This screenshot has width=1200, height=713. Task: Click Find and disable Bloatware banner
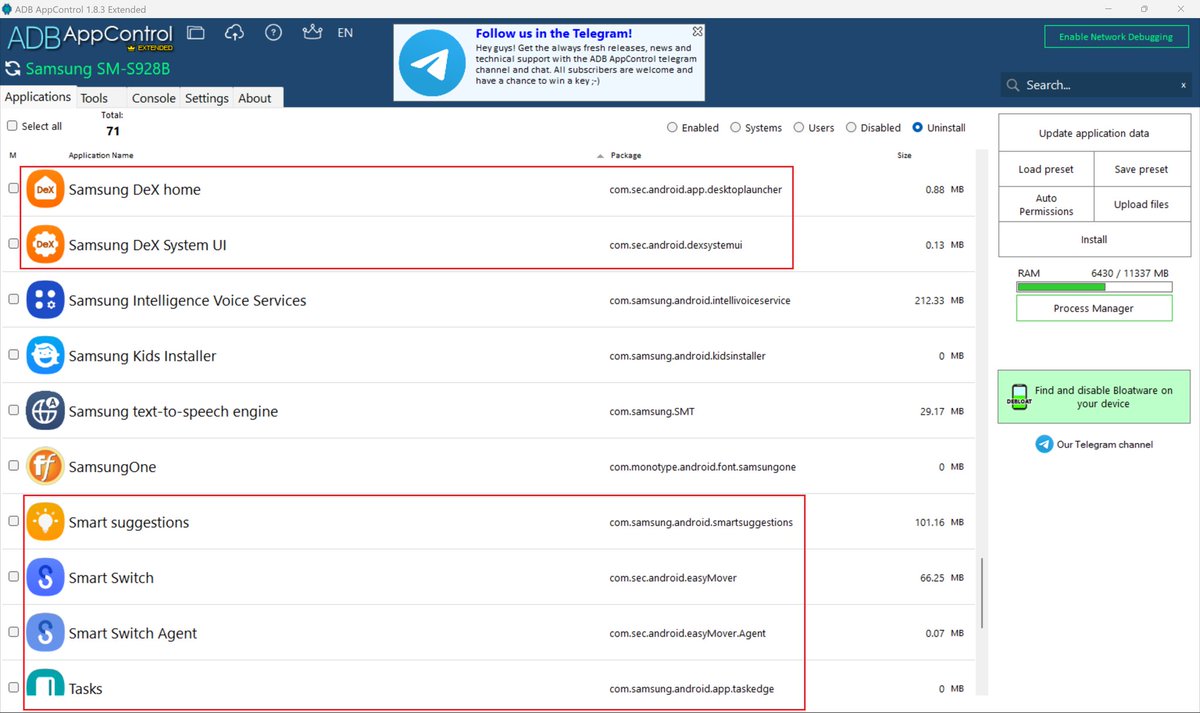1094,397
